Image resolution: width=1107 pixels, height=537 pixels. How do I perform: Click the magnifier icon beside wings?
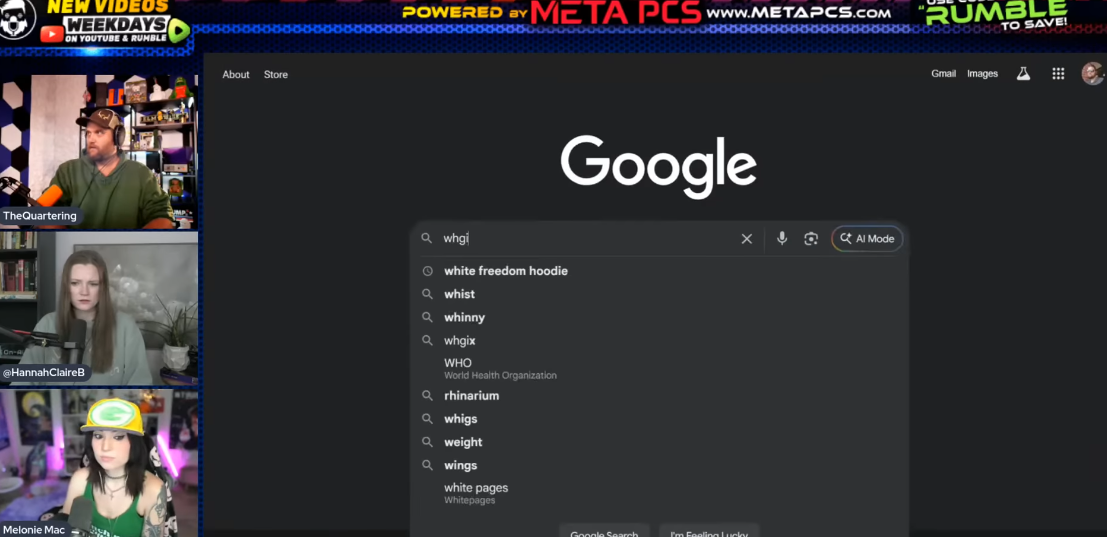(427, 466)
